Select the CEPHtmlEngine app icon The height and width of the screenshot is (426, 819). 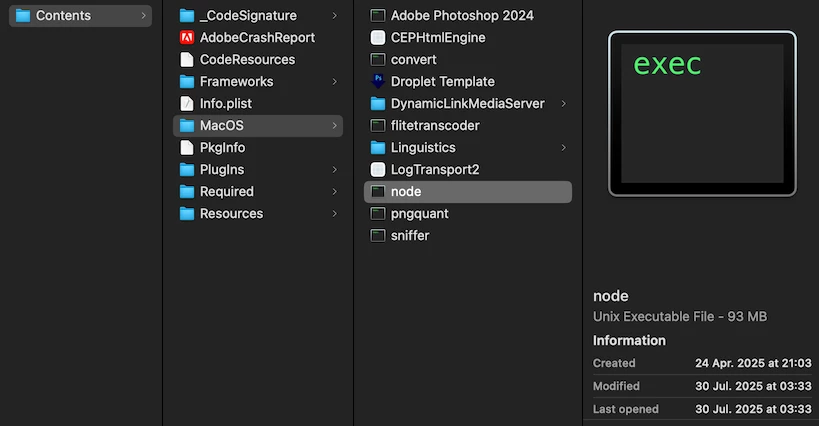tap(378, 38)
